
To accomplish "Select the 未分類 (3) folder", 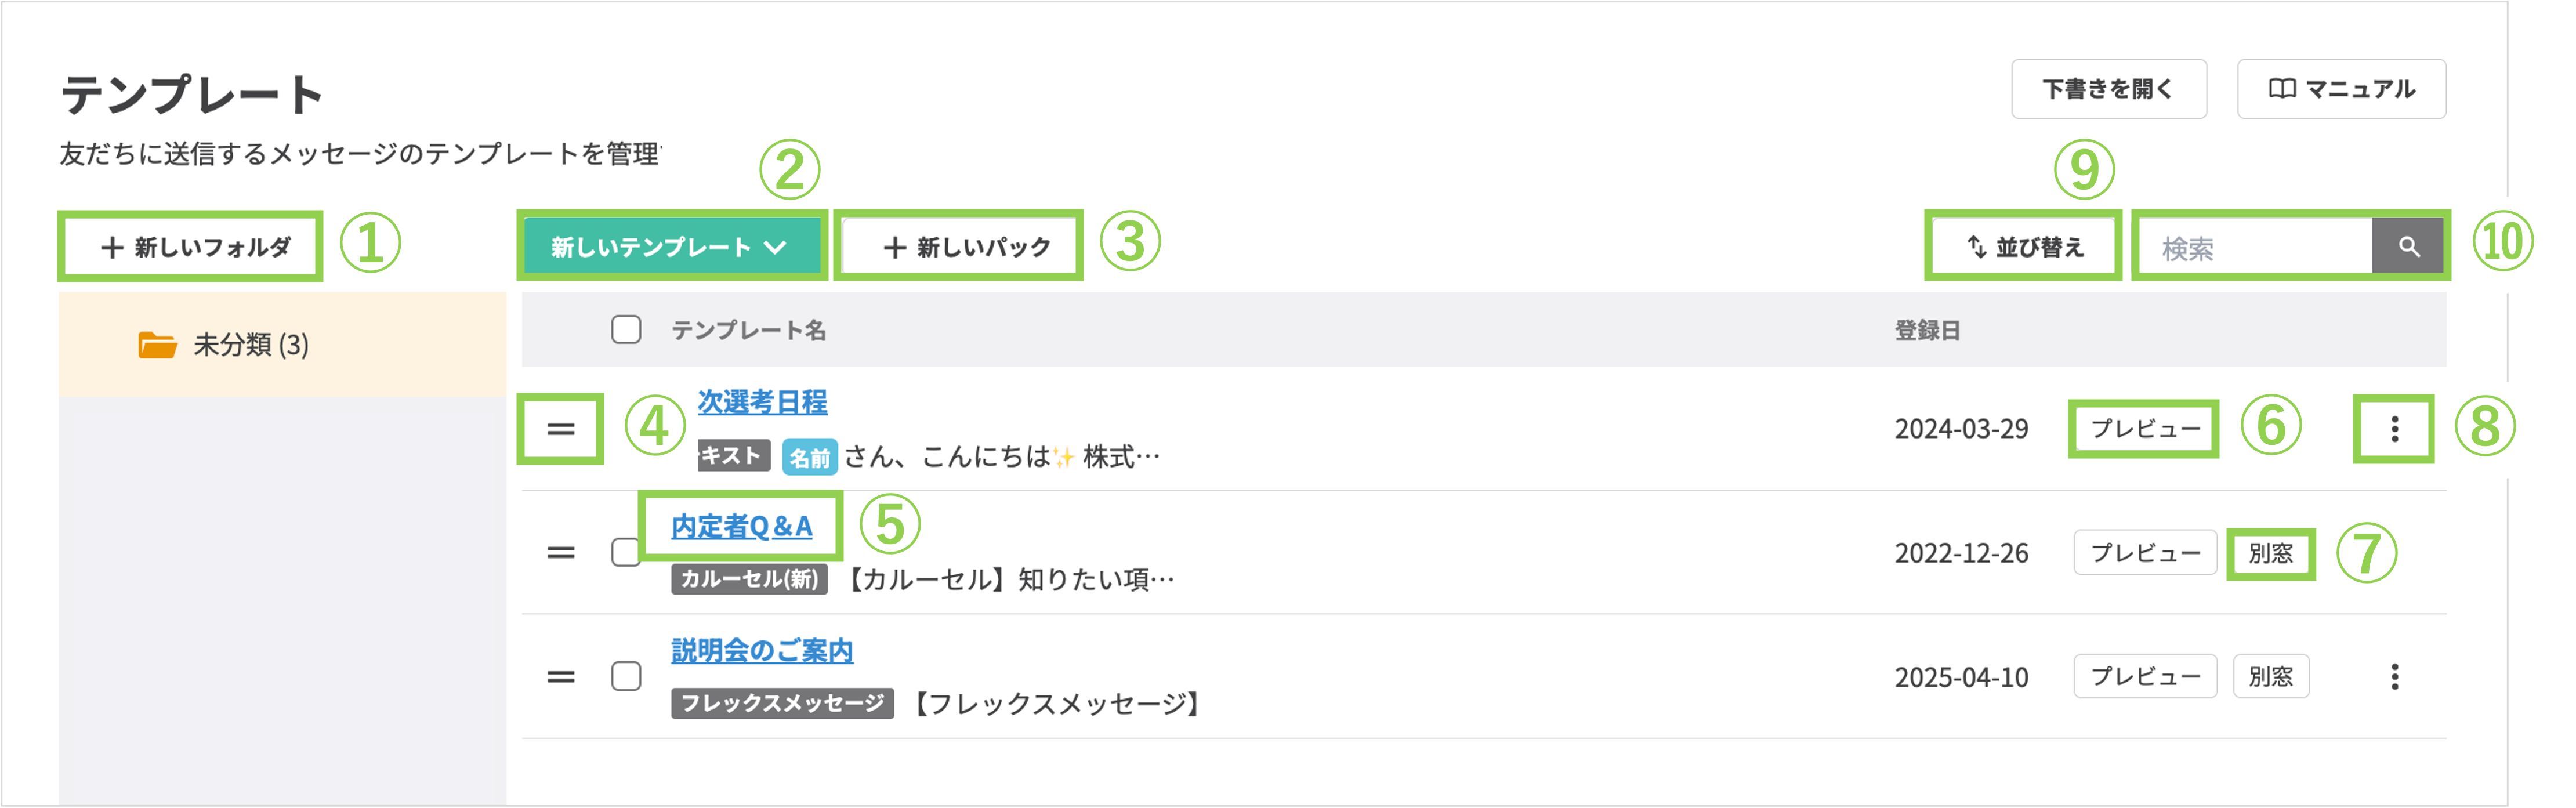I will pos(250,345).
